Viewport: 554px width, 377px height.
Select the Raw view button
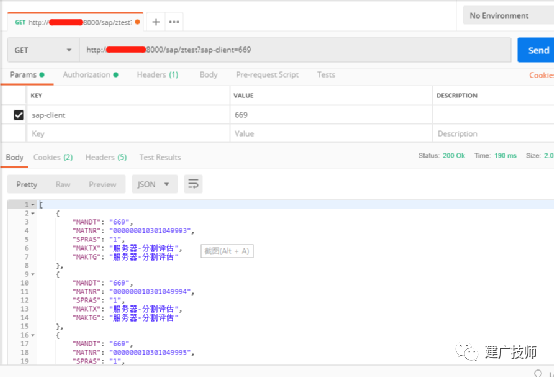63,184
